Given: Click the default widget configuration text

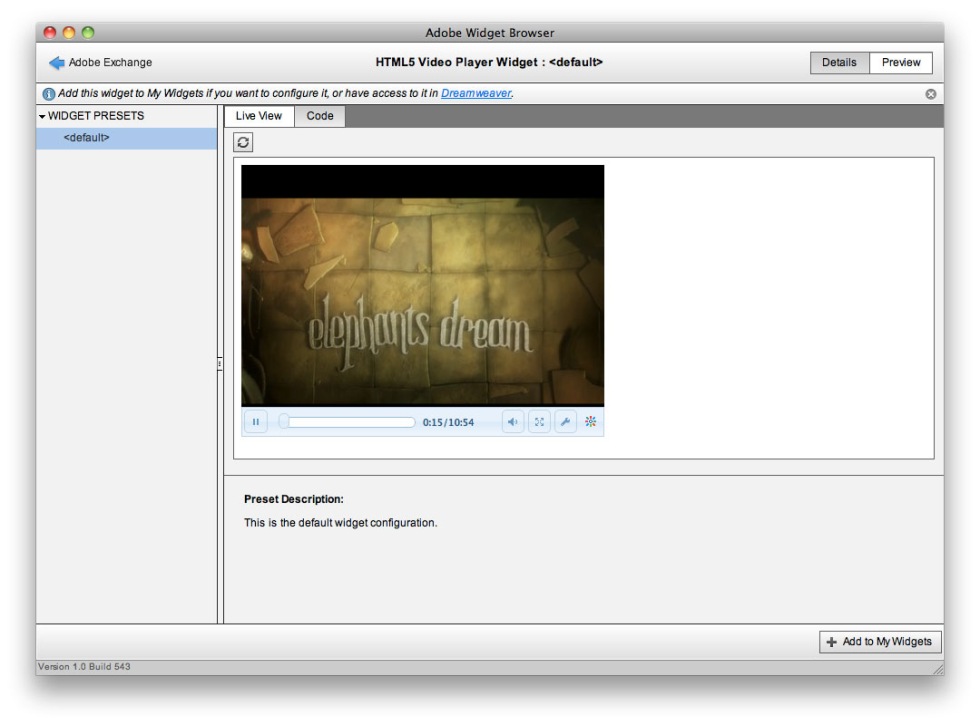Looking at the screenshot, I should pos(341,523).
